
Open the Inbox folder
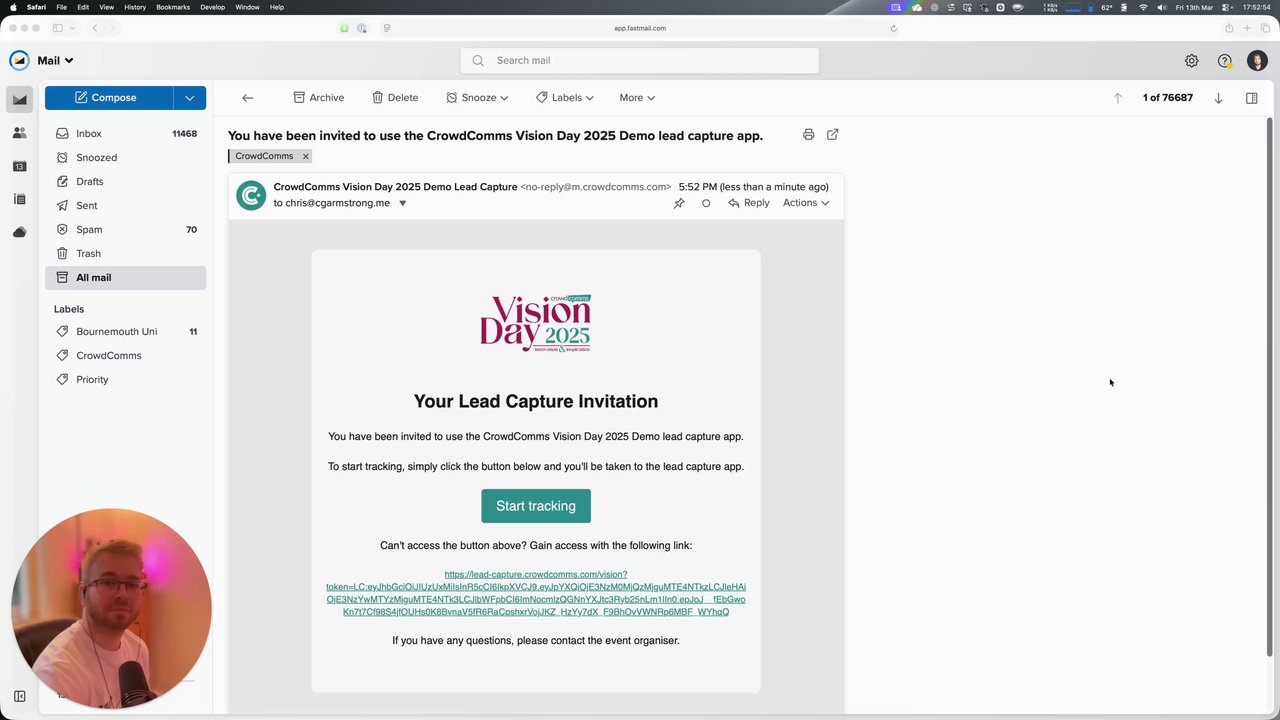(x=125, y=134)
